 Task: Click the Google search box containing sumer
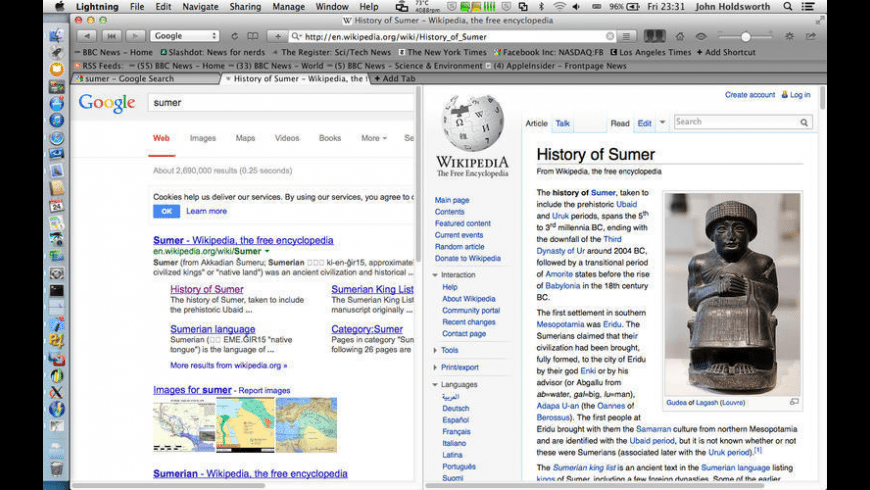[280, 103]
